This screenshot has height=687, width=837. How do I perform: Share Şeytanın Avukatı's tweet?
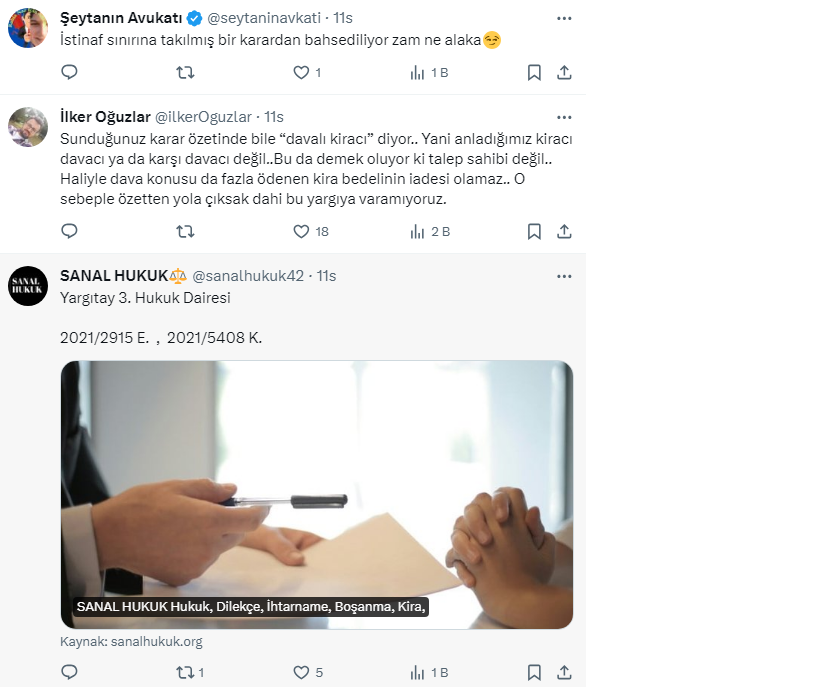tap(564, 72)
